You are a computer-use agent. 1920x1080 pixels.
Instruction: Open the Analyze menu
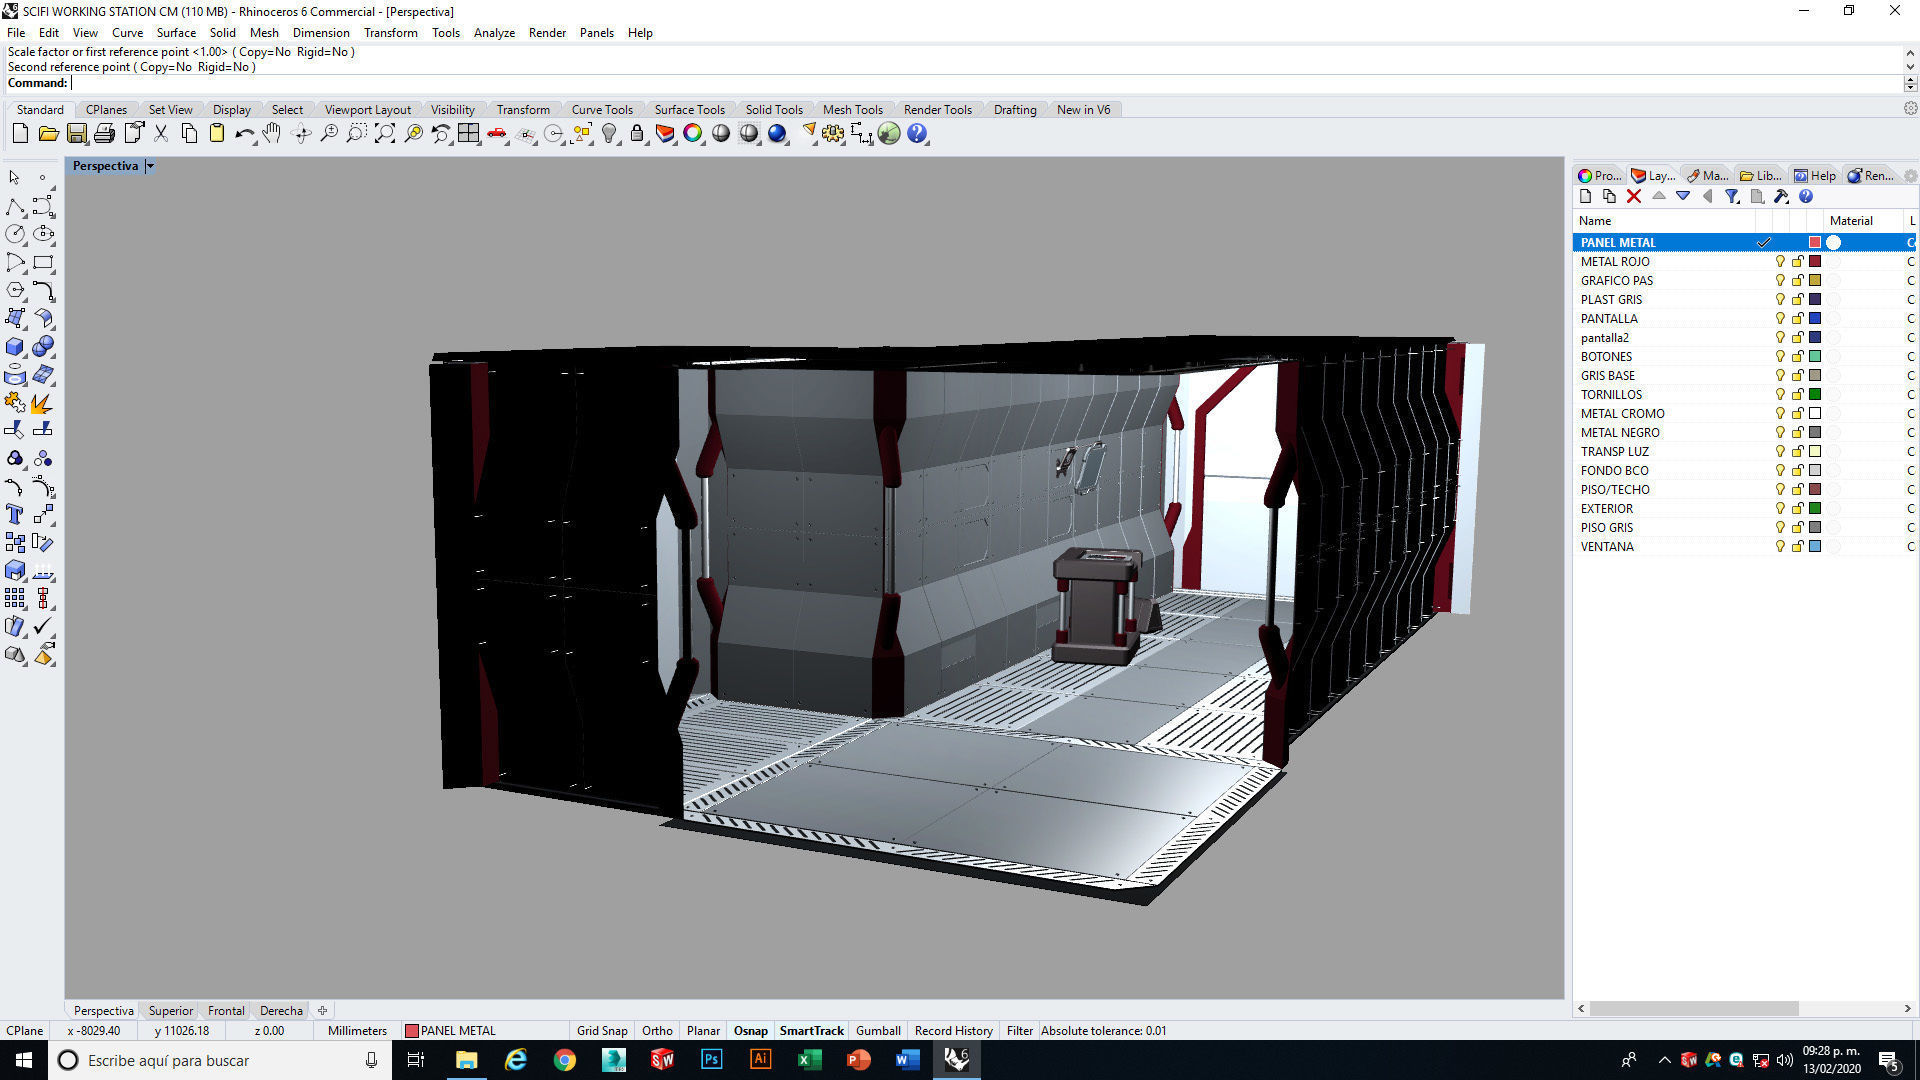pos(494,33)
